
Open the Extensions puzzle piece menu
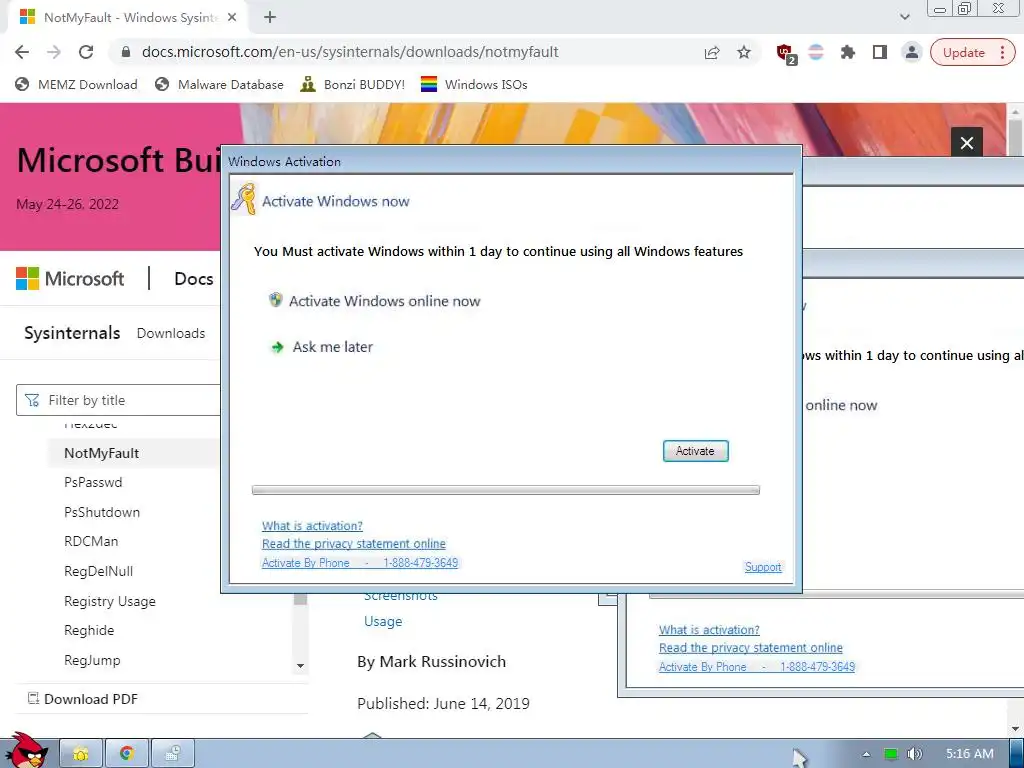(848, 52)
